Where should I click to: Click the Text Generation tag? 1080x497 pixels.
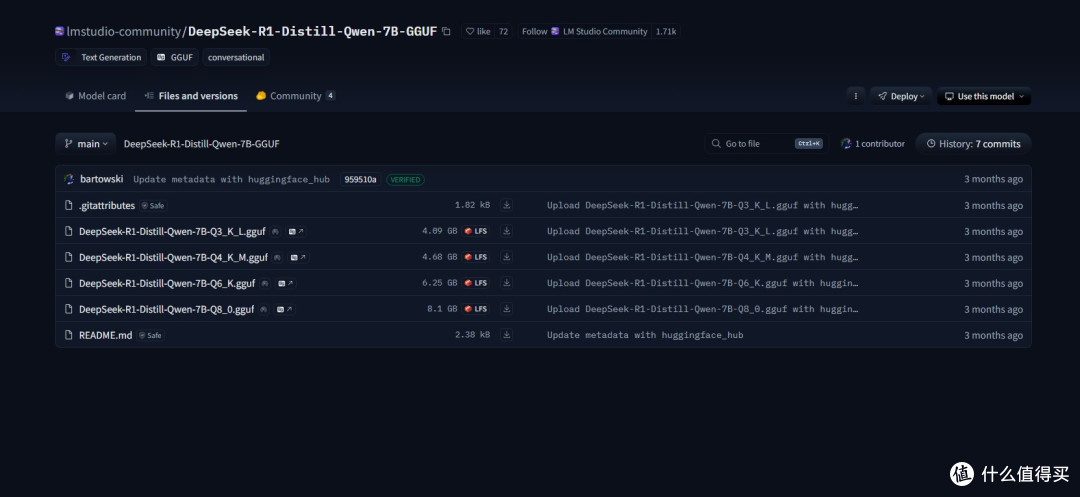(x=101, y=57)
